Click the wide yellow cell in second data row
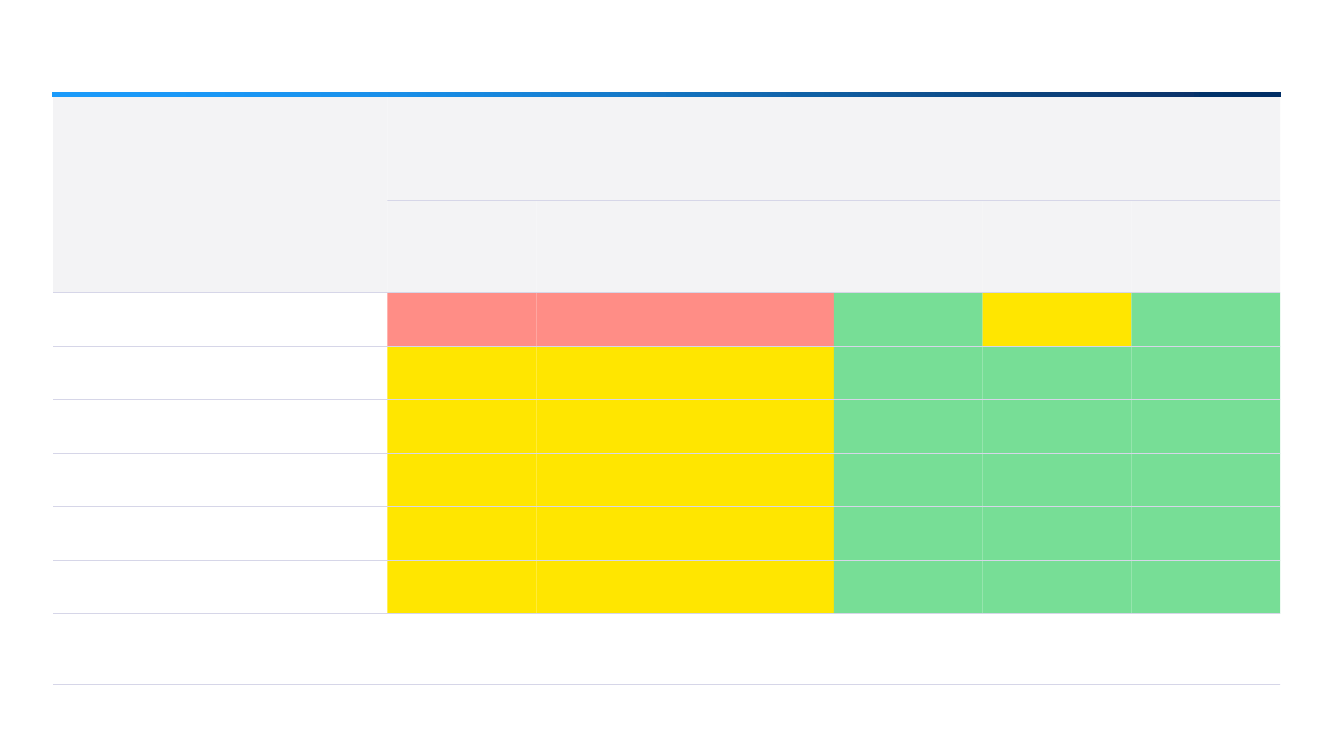Viewport: 1333px width, 750px height. pyautogui.click(x=684, y=373)
